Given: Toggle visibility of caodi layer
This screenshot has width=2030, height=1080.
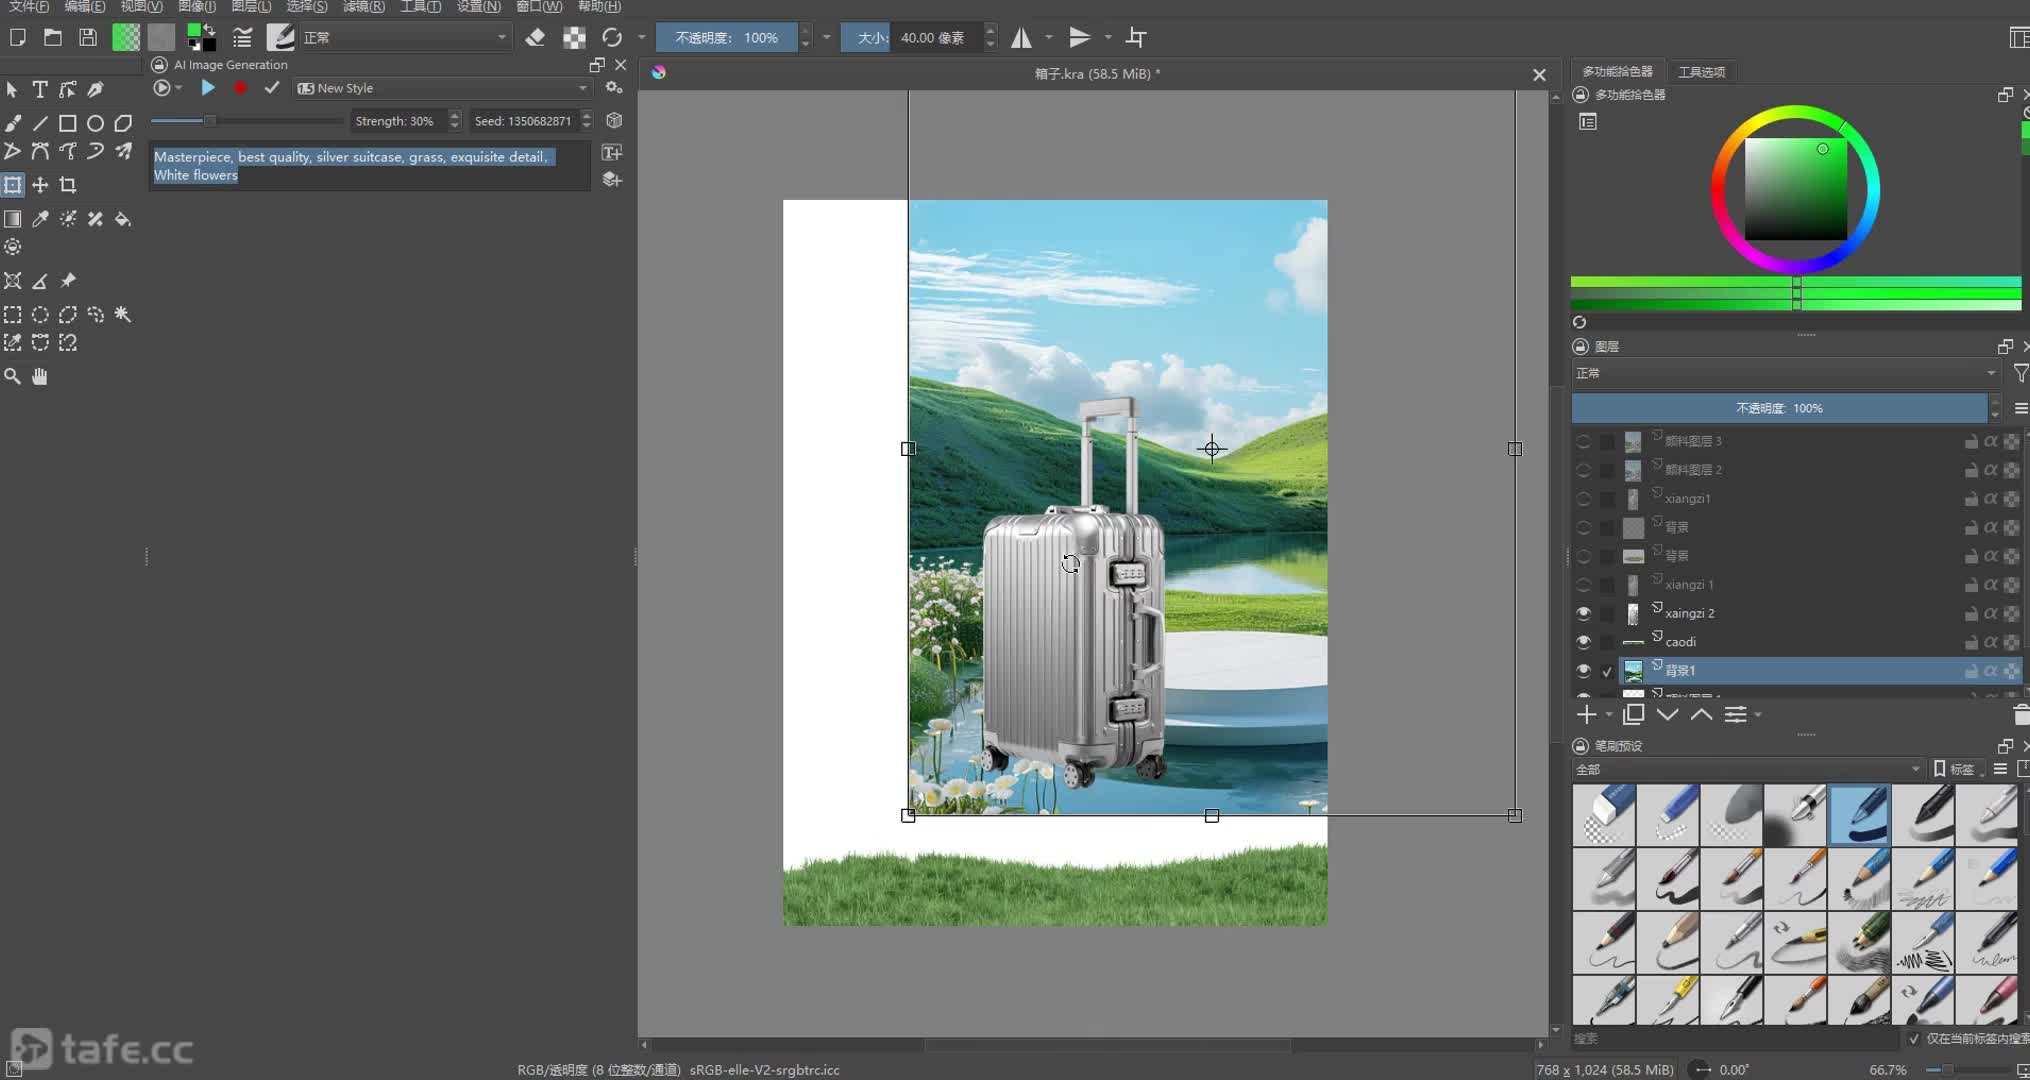Looking at the screenshot, I should click(1584, 641).
